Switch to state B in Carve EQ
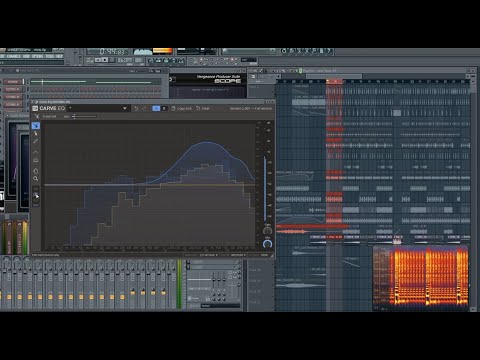 (164, 108)
